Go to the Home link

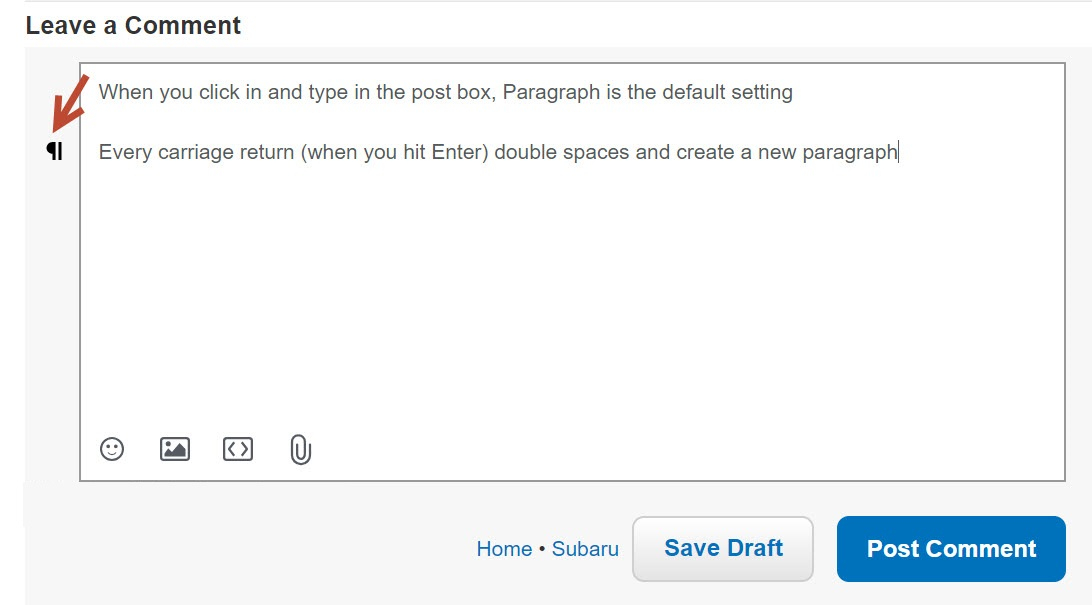(504, 549)
